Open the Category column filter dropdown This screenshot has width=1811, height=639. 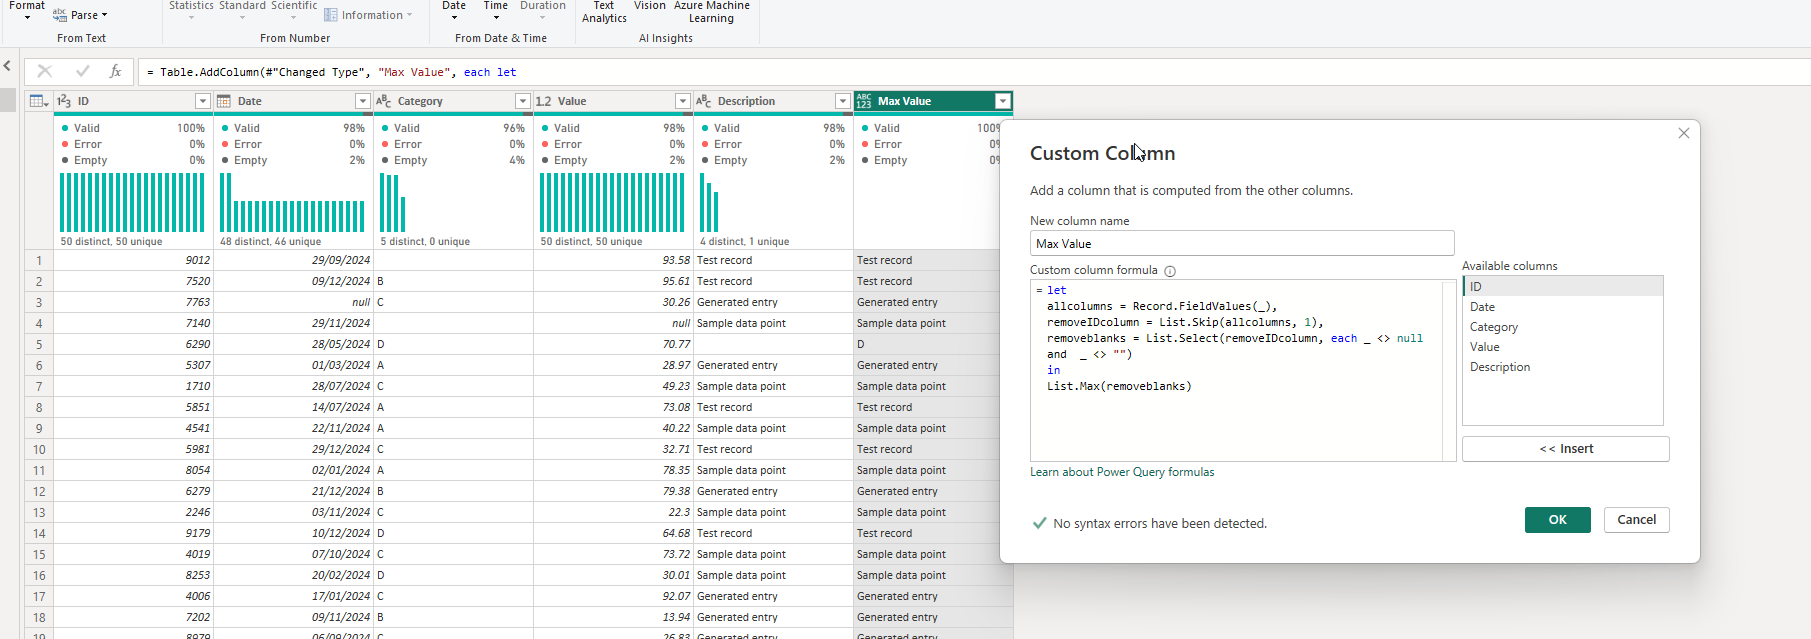[x=523, y=101]
